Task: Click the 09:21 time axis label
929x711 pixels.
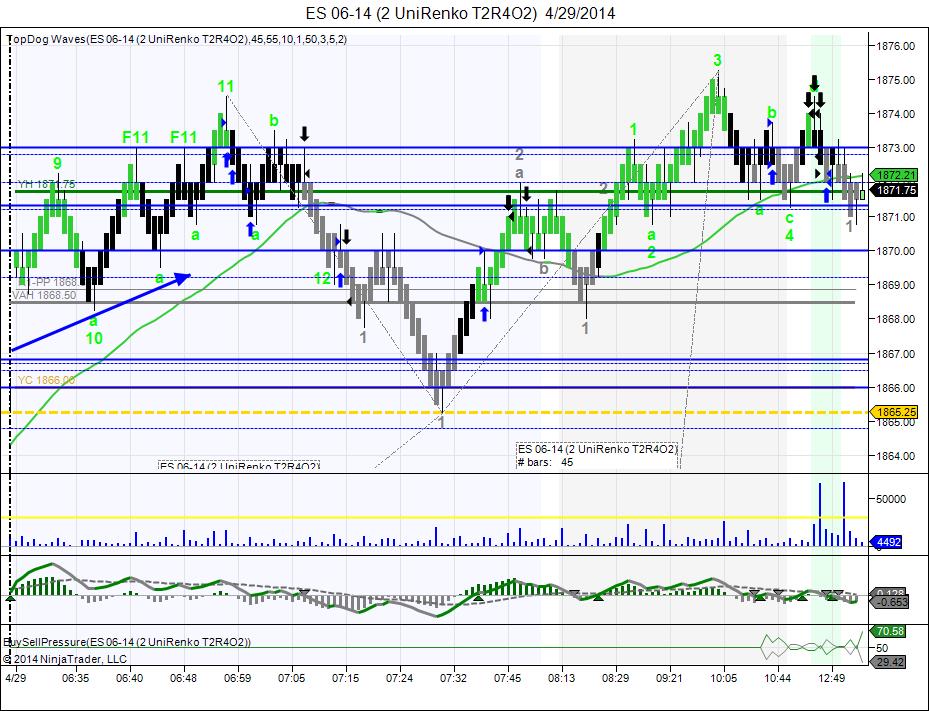Action: tap(669, 678)
